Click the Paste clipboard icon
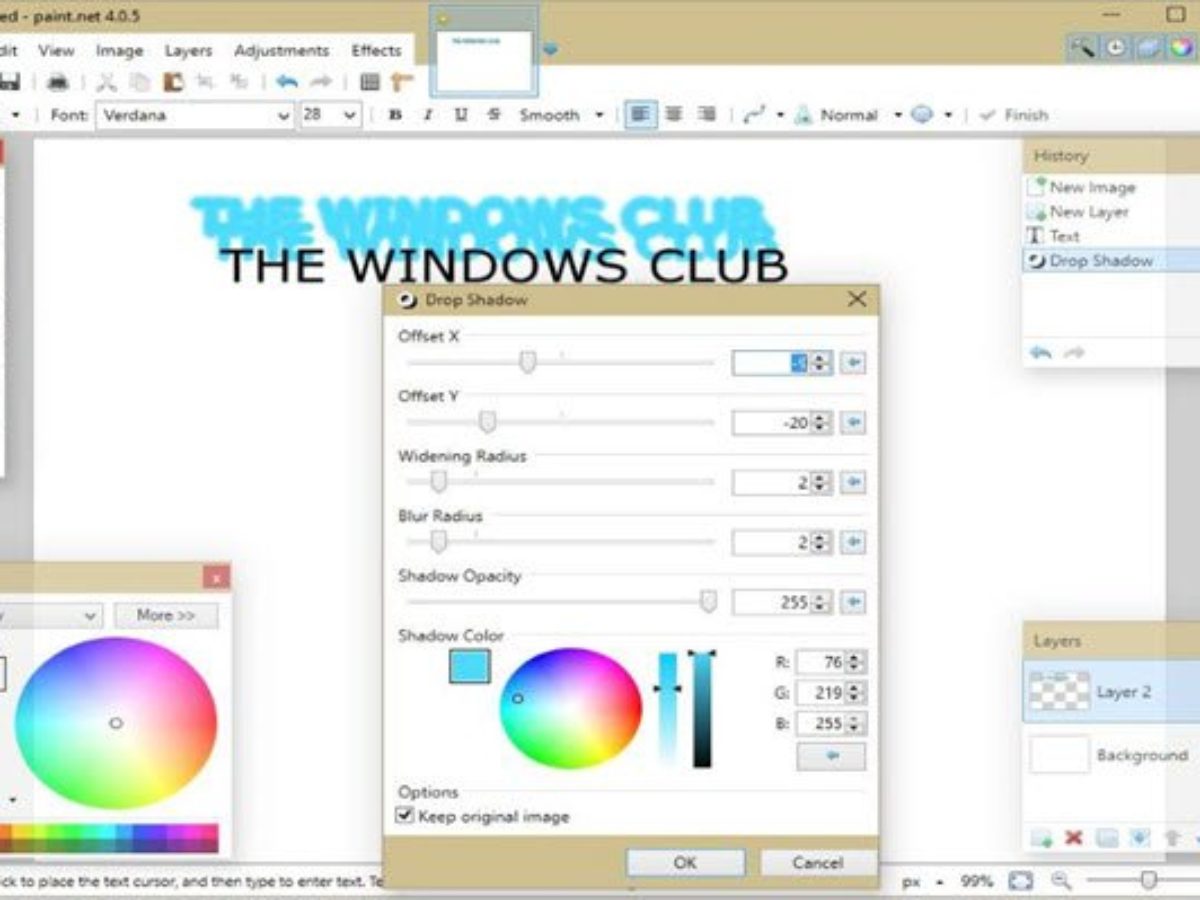Viewport: 1200px width, 900px height. pos(173,82)
